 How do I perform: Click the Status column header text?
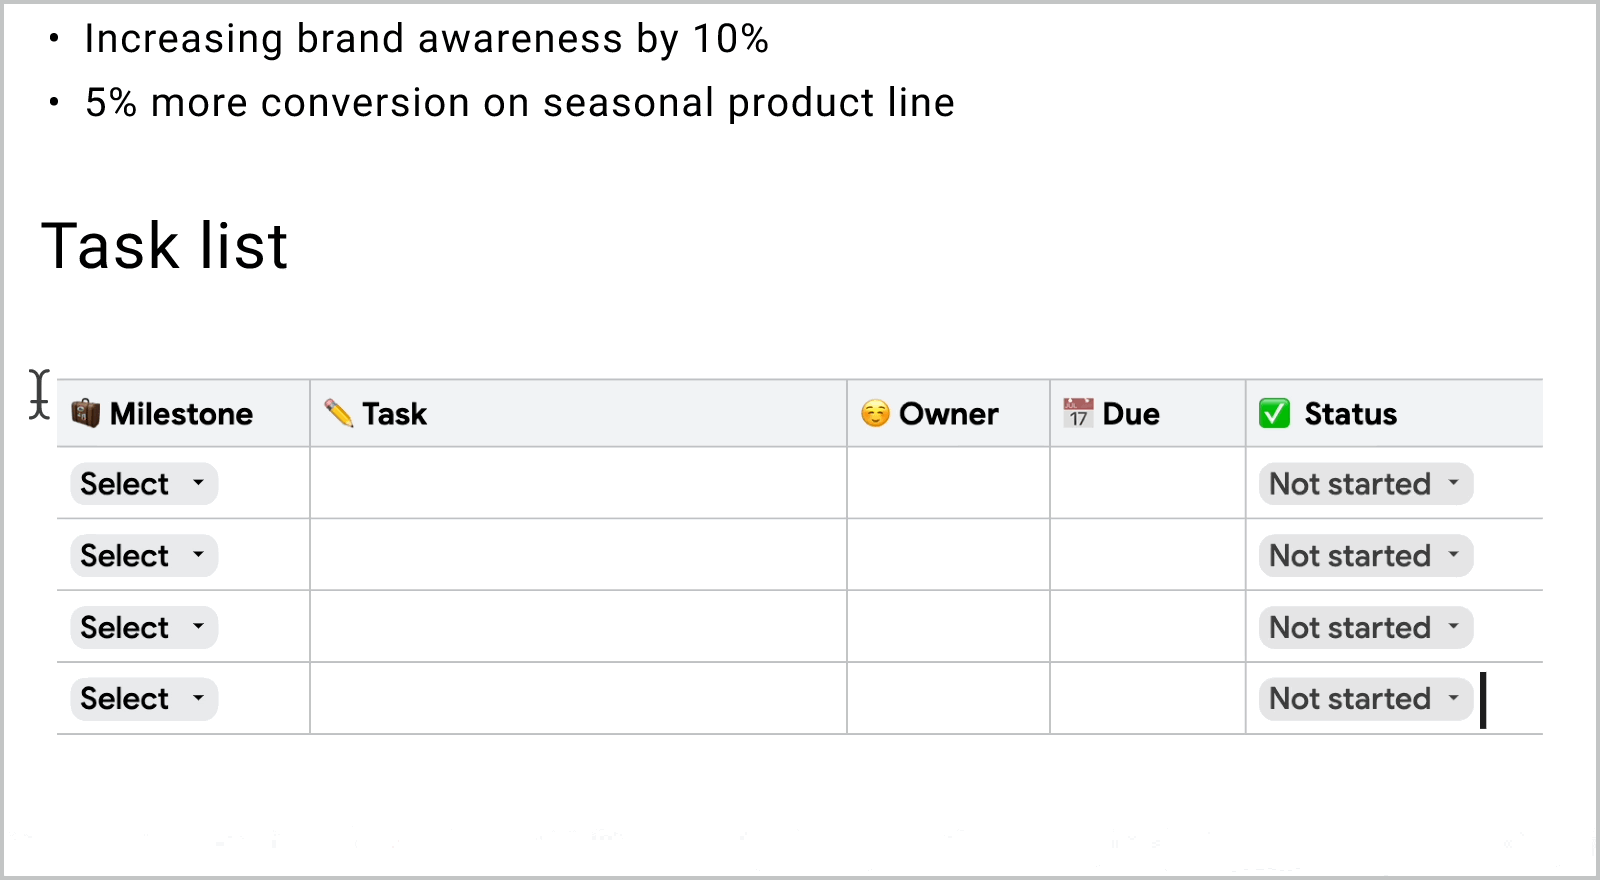pos(1350,413)
